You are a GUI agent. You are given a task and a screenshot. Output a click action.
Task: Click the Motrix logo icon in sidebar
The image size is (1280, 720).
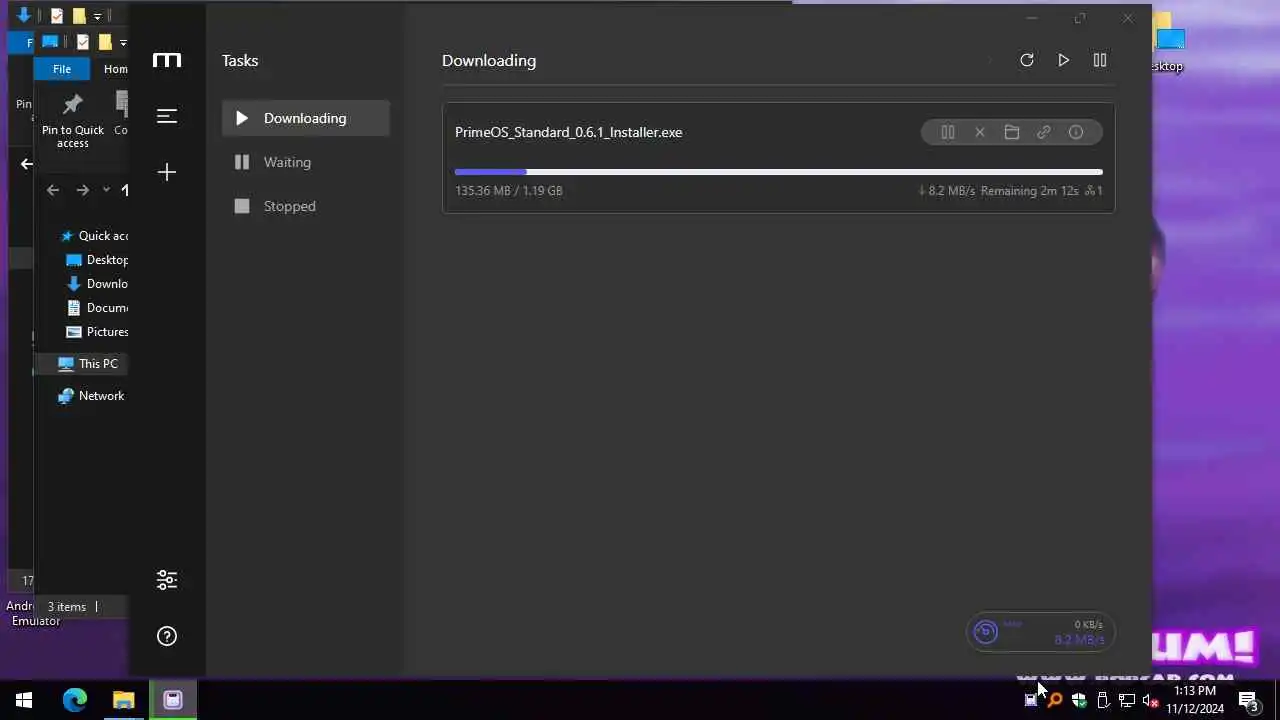(167, 60)
